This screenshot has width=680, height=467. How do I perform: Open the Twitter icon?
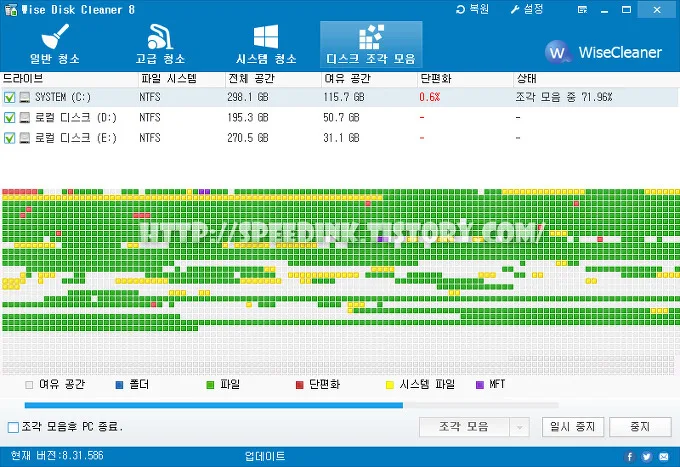647,457
